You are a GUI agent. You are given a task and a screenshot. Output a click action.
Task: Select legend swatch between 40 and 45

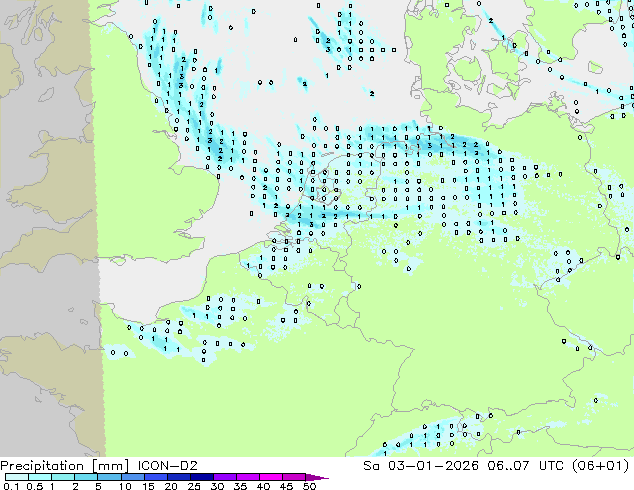coord(271,477)
